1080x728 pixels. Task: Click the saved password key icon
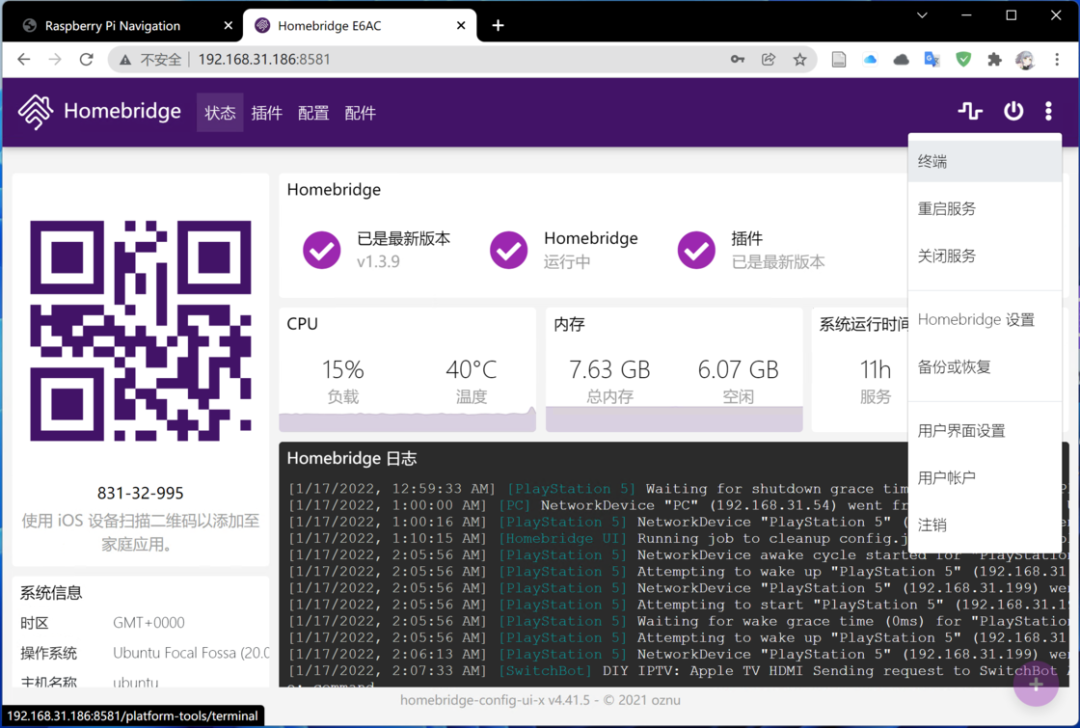click(737, 59)
